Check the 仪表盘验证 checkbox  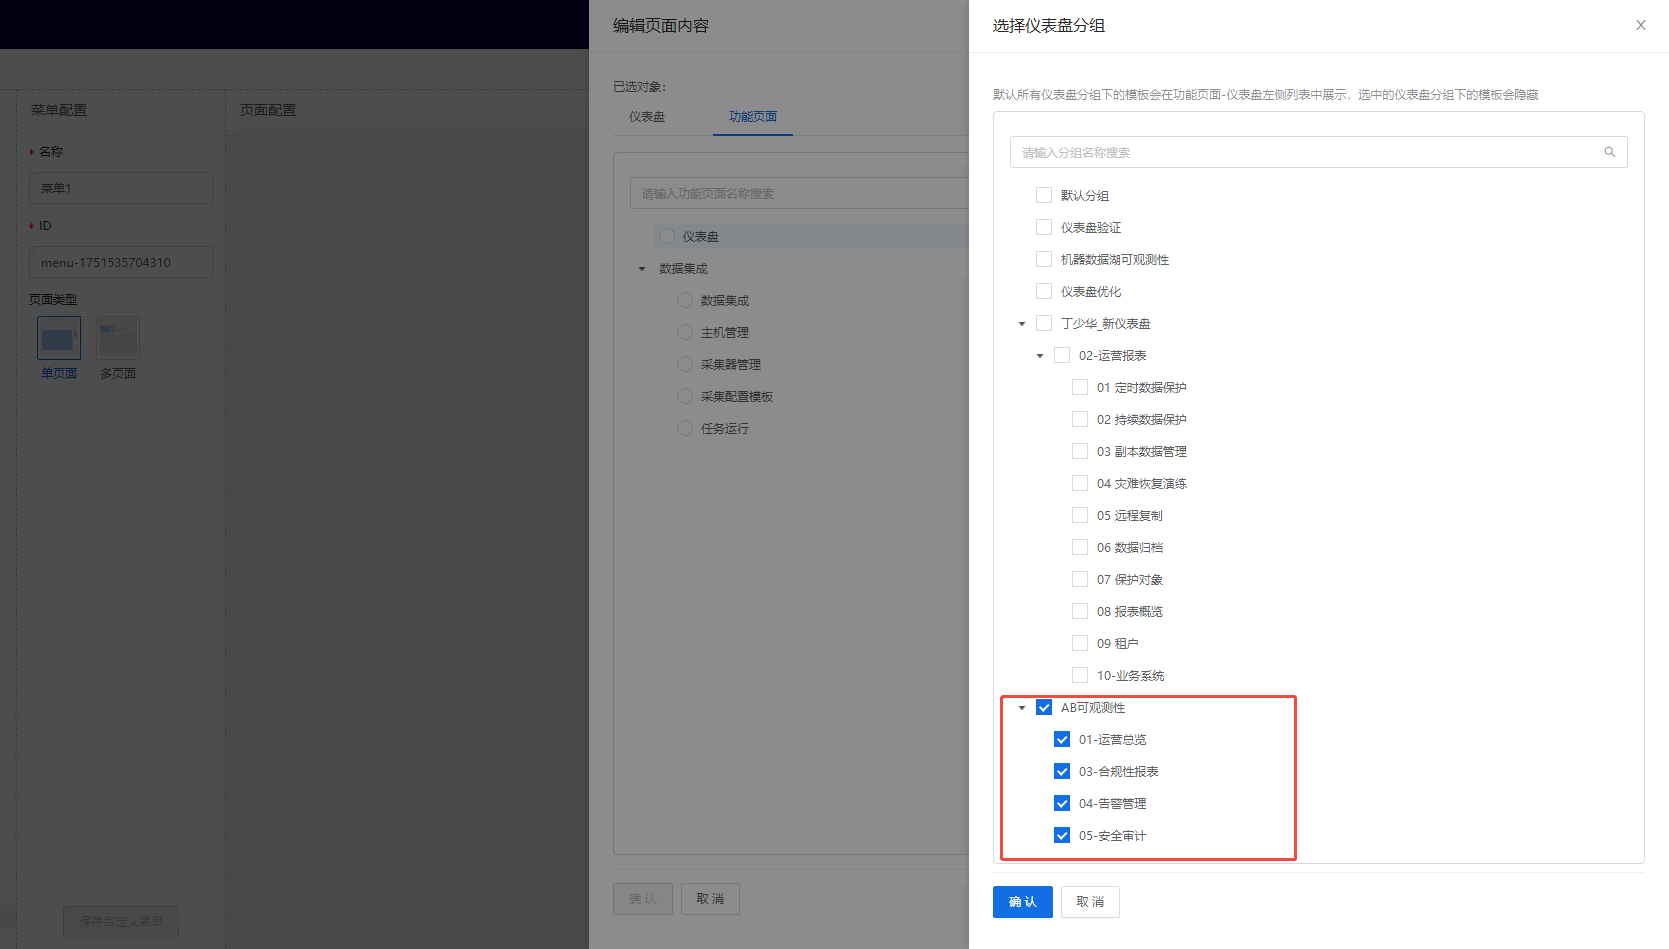coord(1044,227)
